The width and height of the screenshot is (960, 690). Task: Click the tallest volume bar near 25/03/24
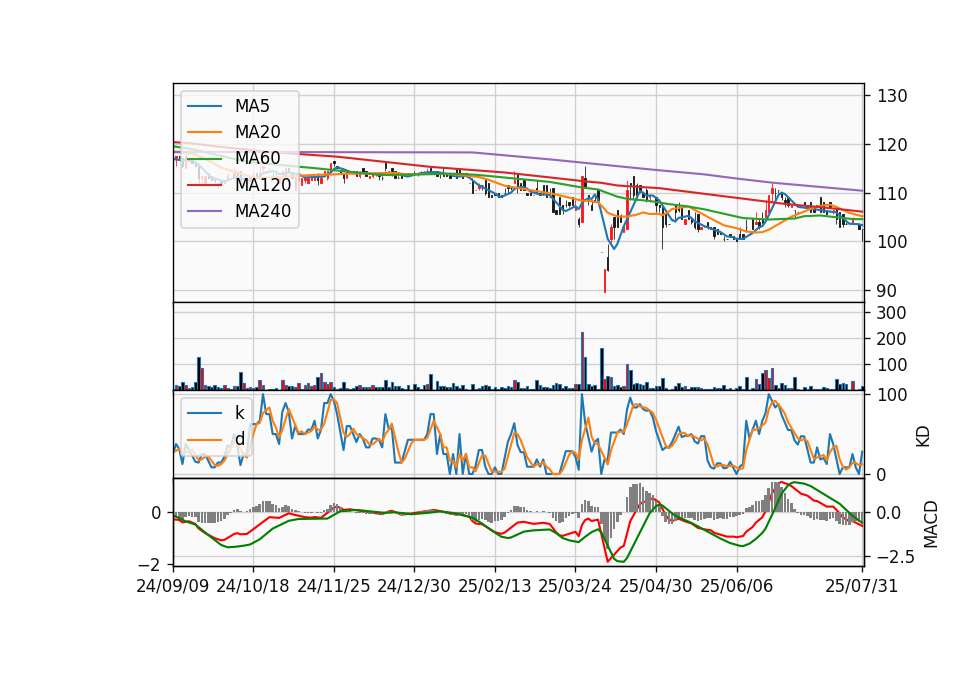coord(582,361)
